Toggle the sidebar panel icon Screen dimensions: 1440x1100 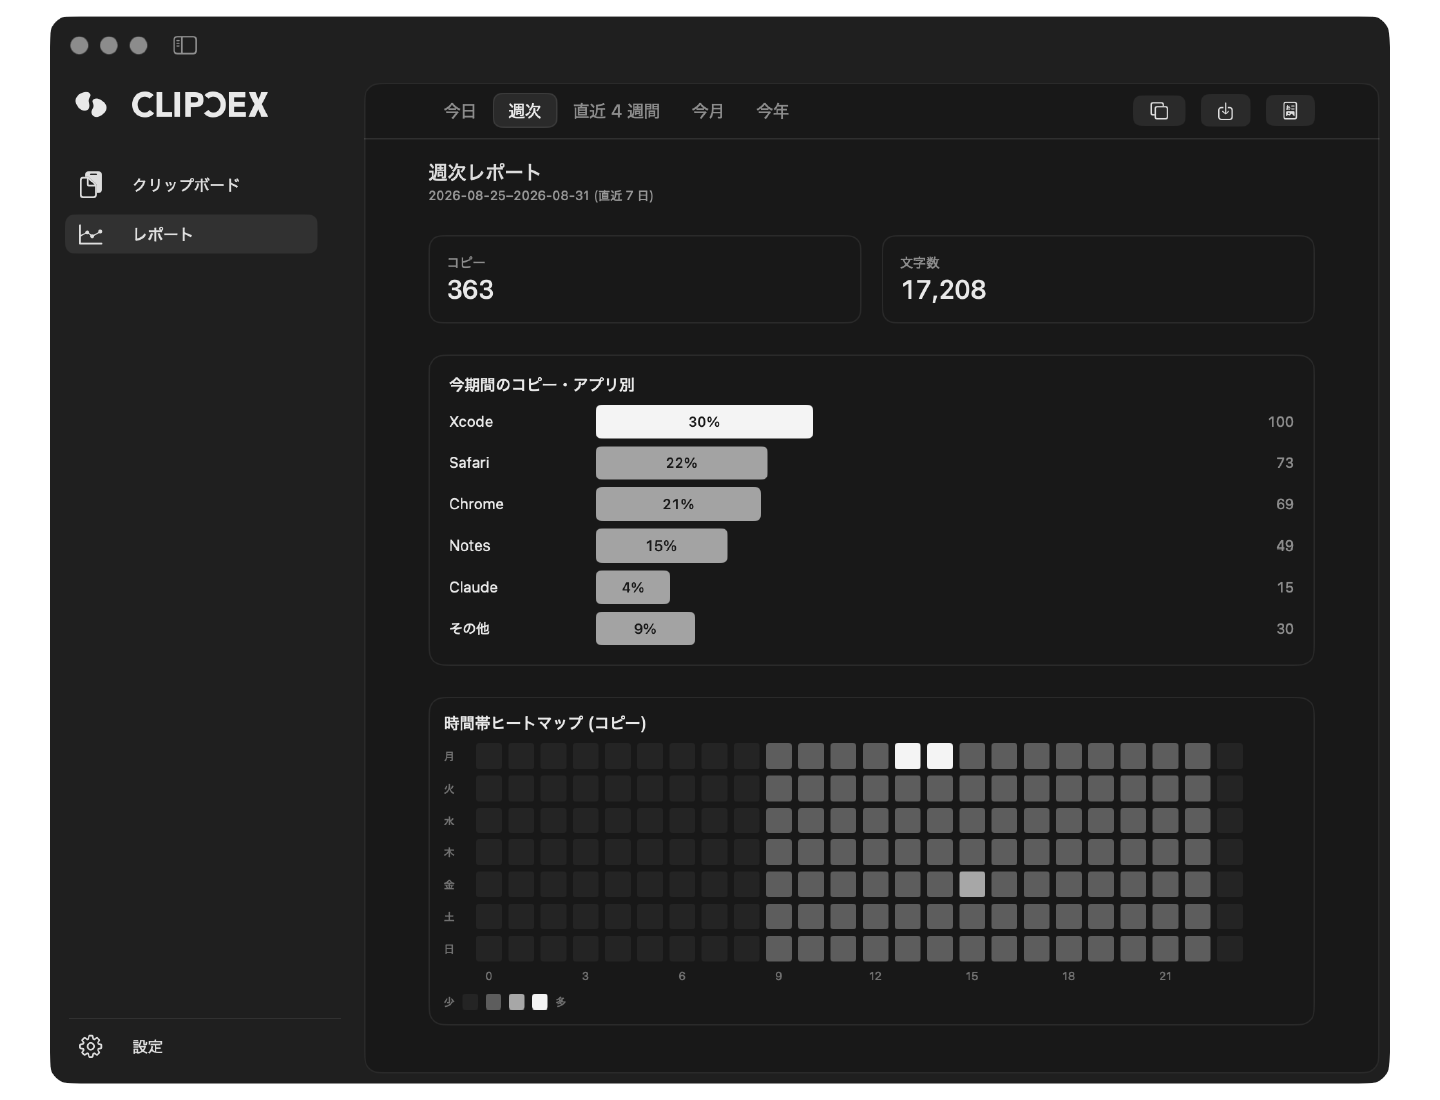coord(185,45)
